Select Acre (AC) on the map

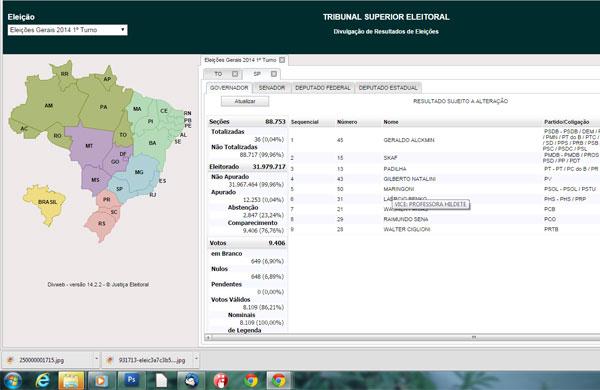[x=24, y=129]
